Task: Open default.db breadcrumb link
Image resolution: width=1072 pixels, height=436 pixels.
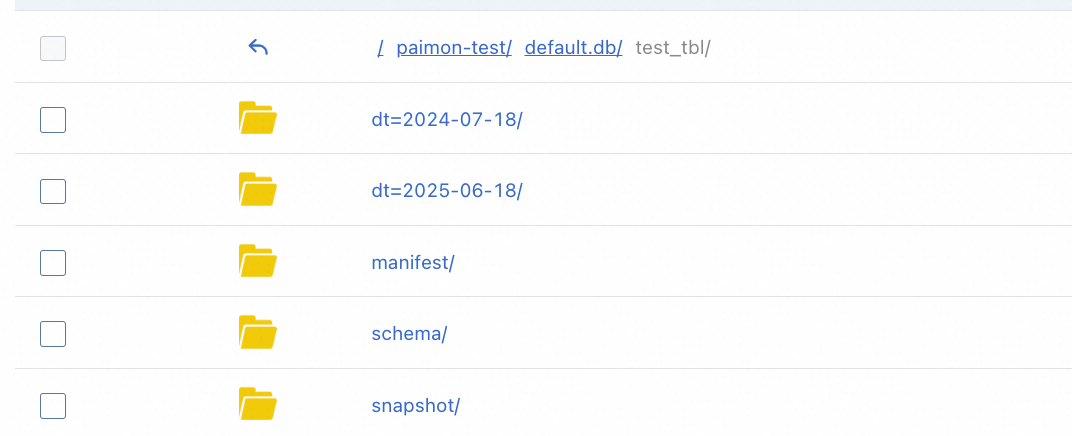Action: coord(573,48)
